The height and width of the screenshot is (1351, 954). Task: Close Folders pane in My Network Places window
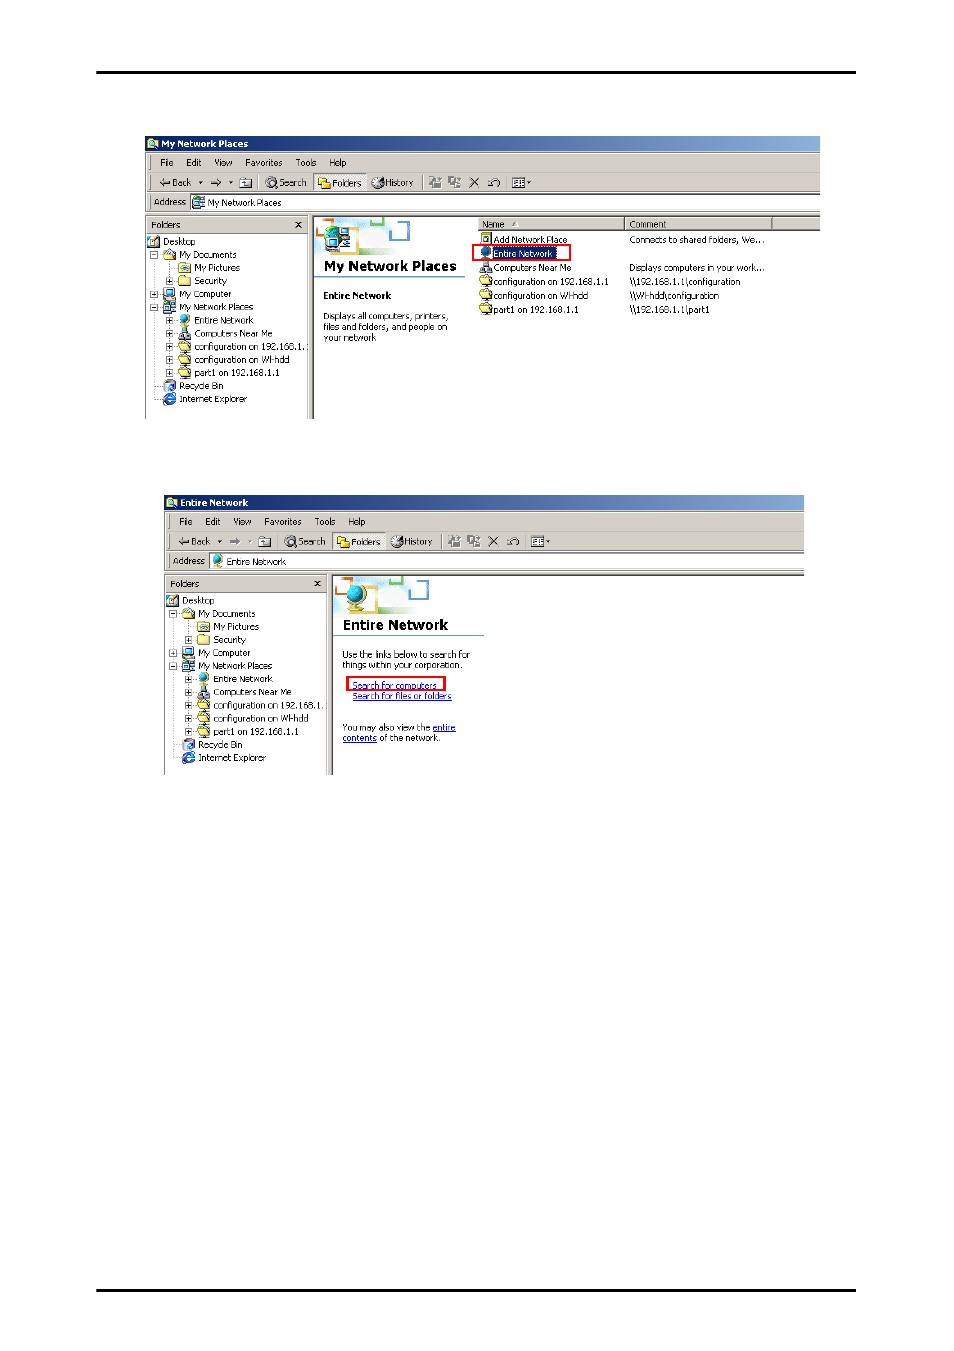coord(298,225)
